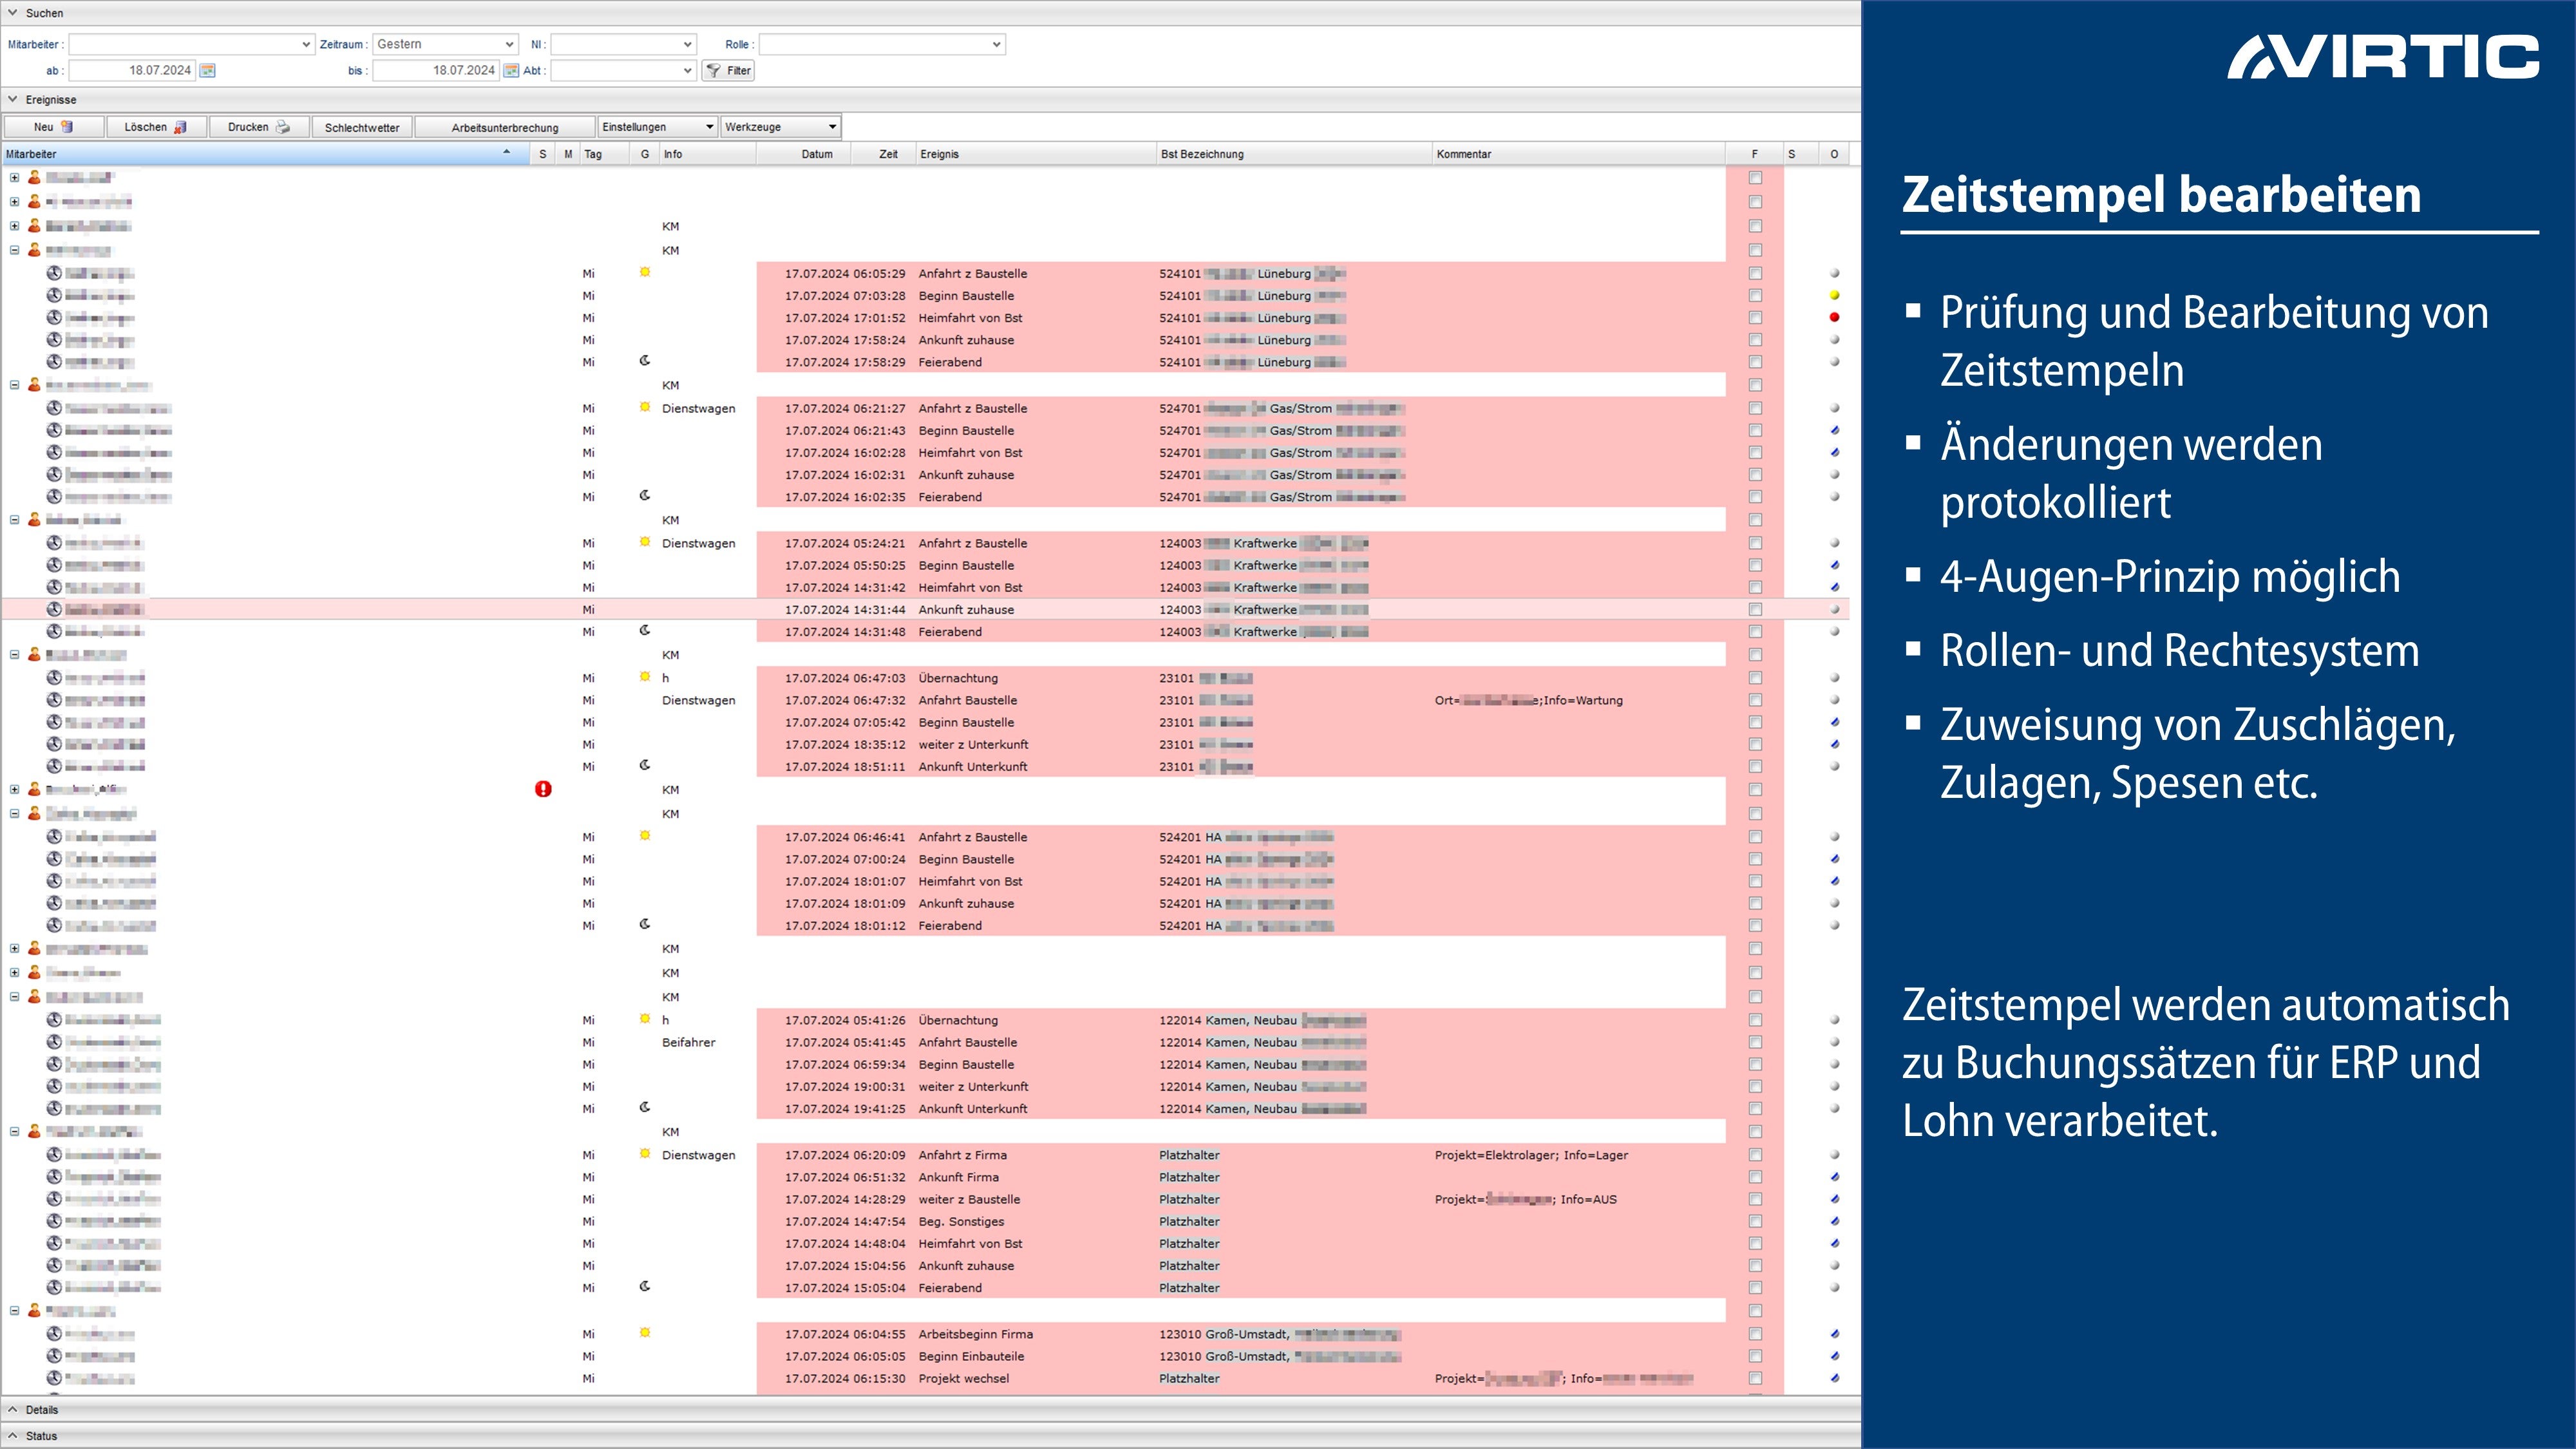Open the Einstellungen dropdown menu

[658, 127]
